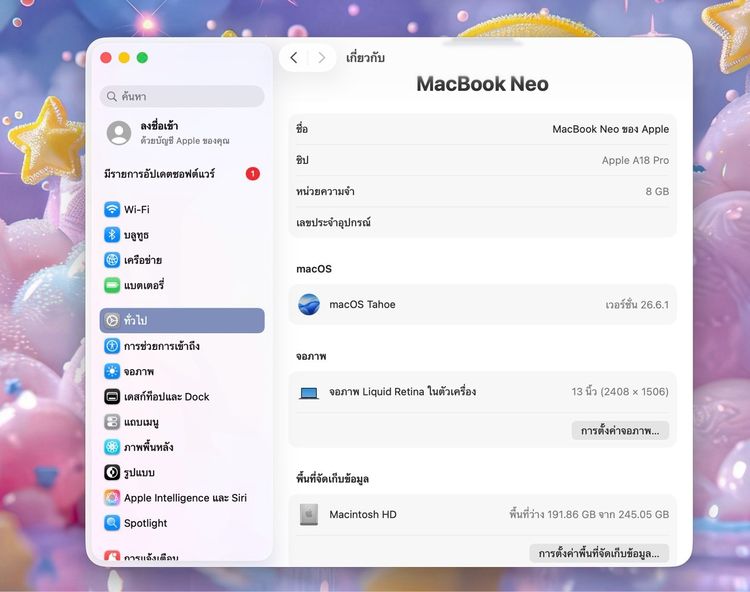Open Displays (จอภาพ) sun icon in sidebar

click(112, 371)
